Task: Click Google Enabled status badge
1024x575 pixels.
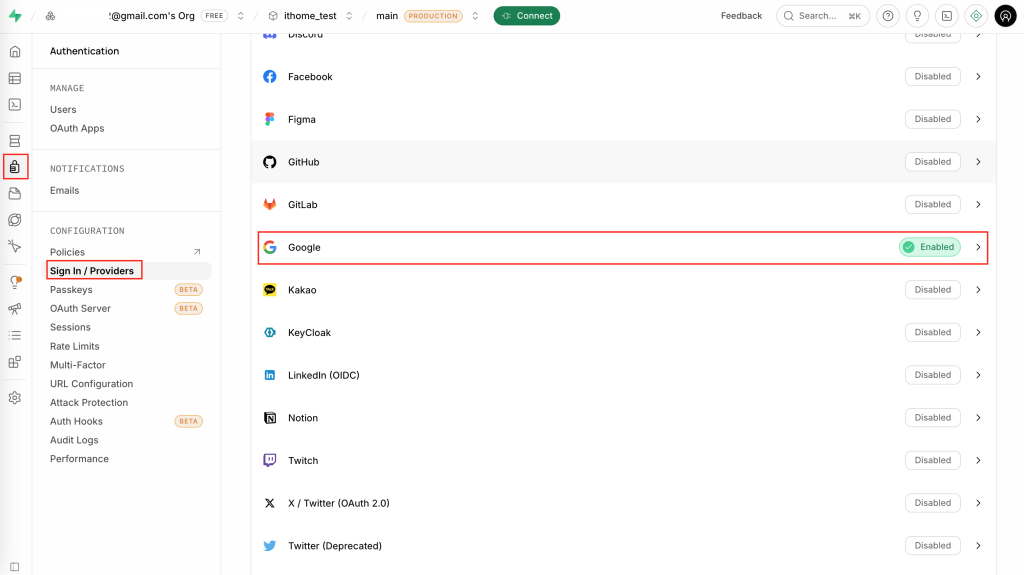Action: (x=930, y=247)
